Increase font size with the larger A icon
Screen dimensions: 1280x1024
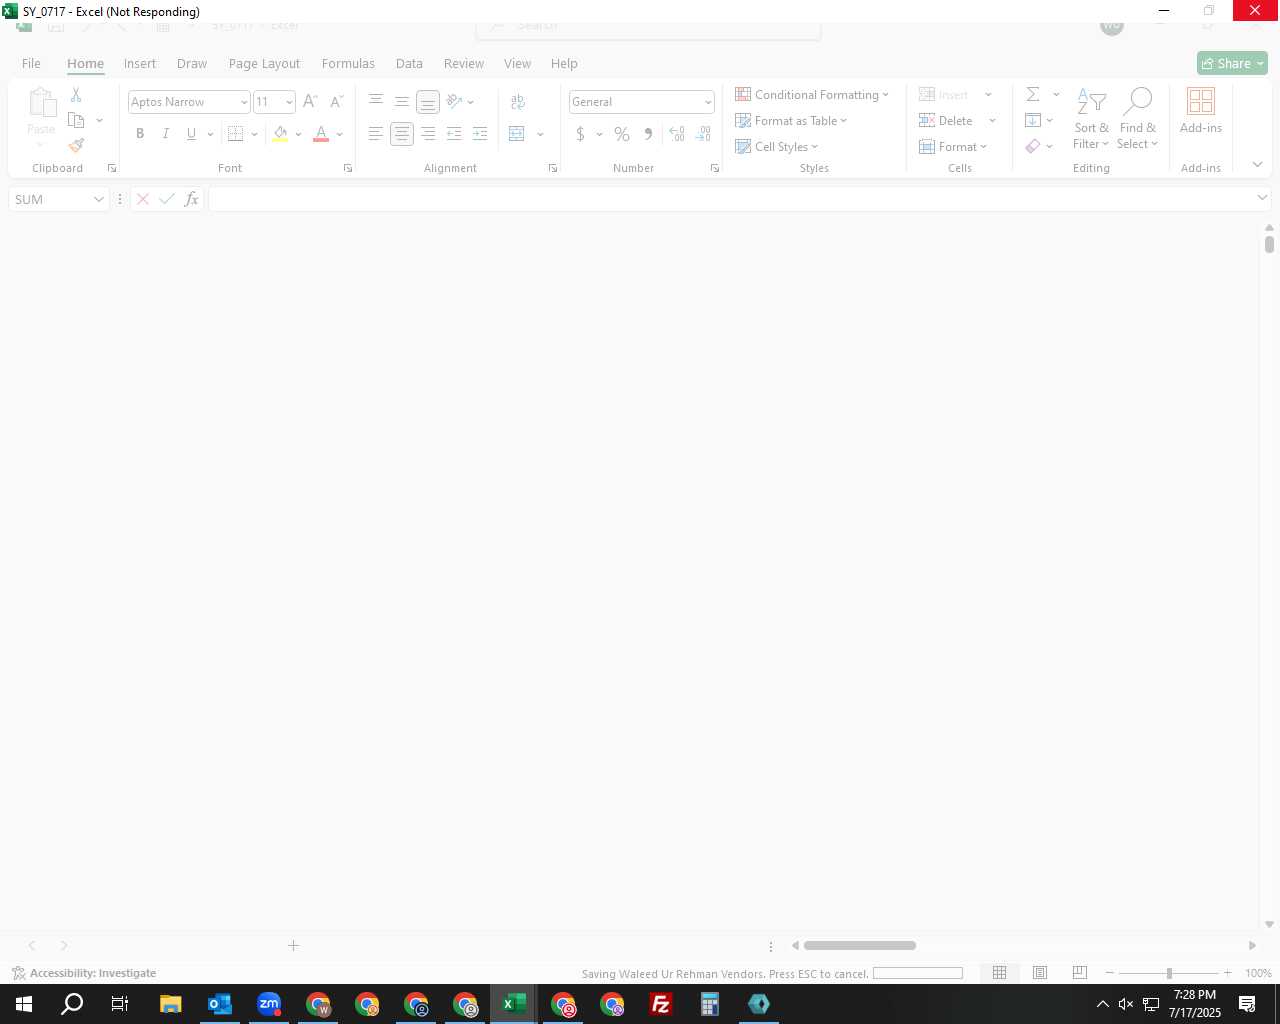[310, 101]
